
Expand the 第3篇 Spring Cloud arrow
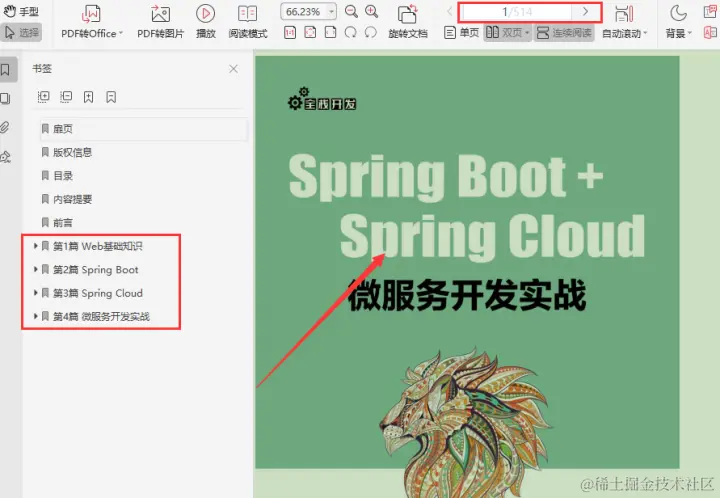click(35, 293)
